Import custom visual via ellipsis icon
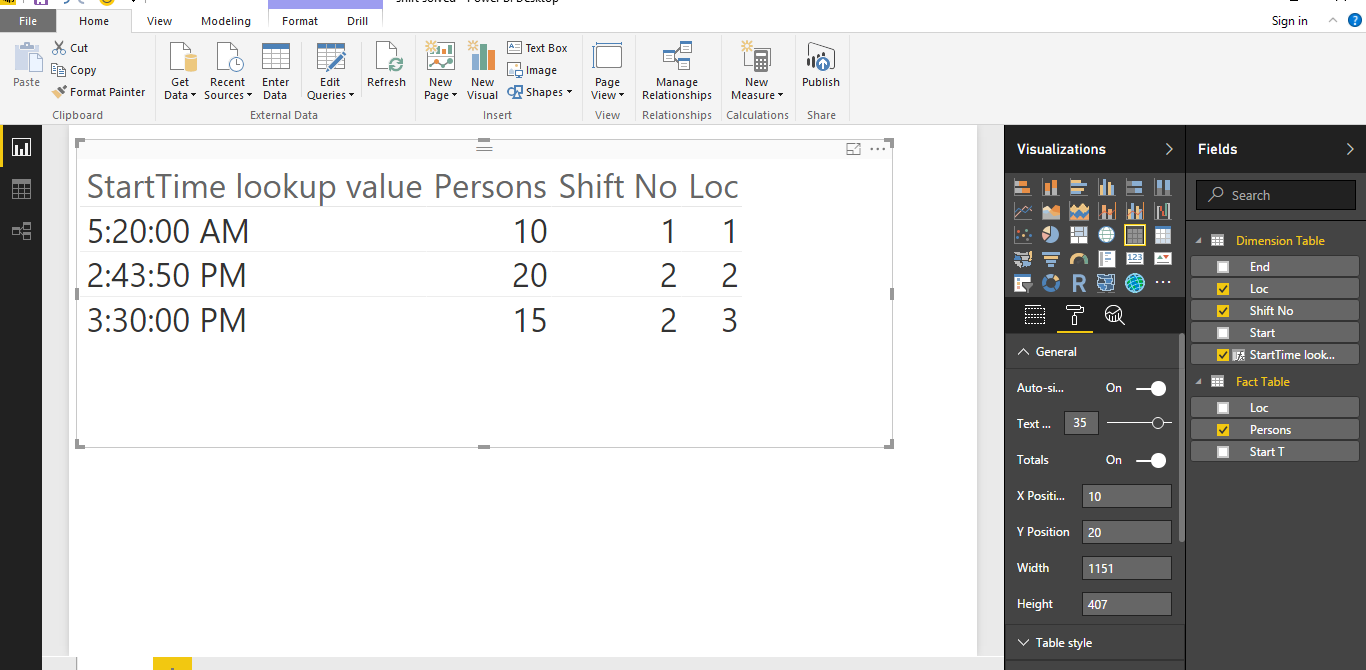 coord(1162,283)
